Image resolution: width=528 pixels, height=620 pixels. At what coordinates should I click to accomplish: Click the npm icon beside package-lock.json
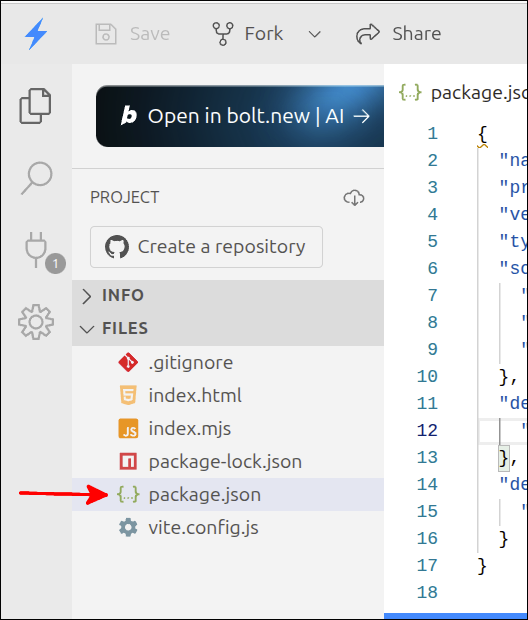coord(128,461)
